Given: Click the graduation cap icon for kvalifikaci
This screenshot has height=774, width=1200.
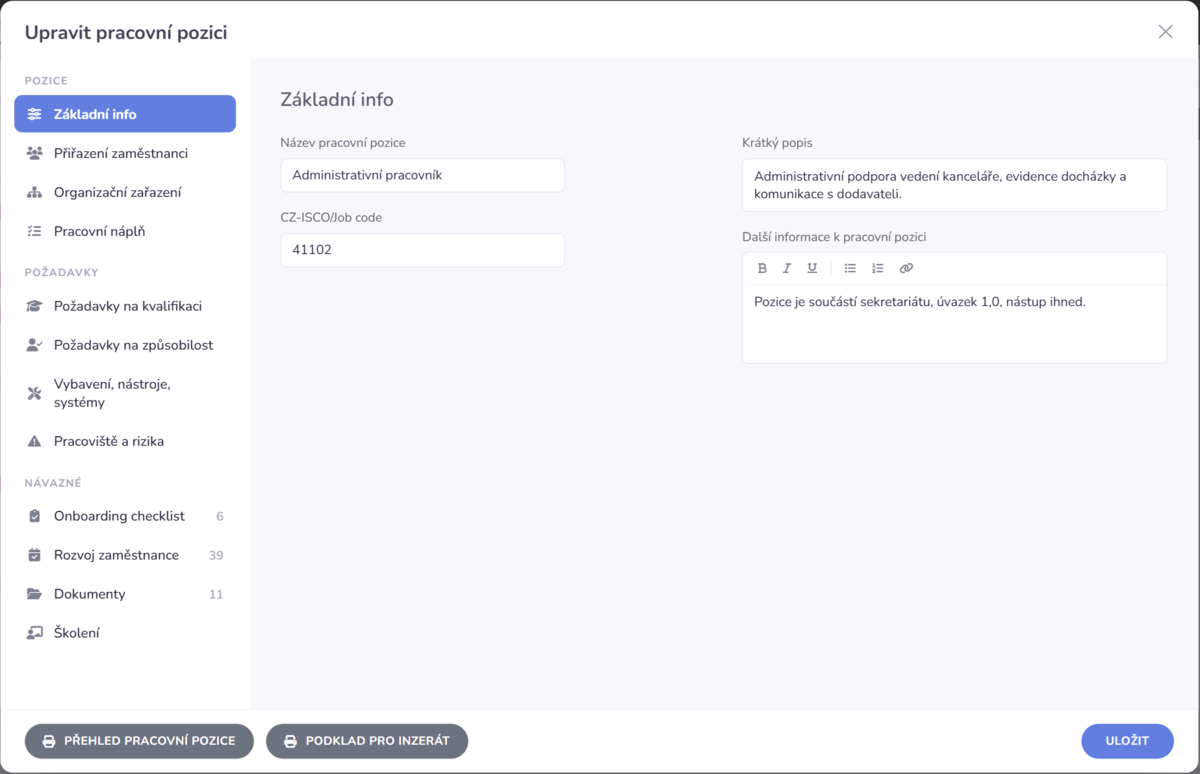Looking at the screenshot, I should [35, 306].
